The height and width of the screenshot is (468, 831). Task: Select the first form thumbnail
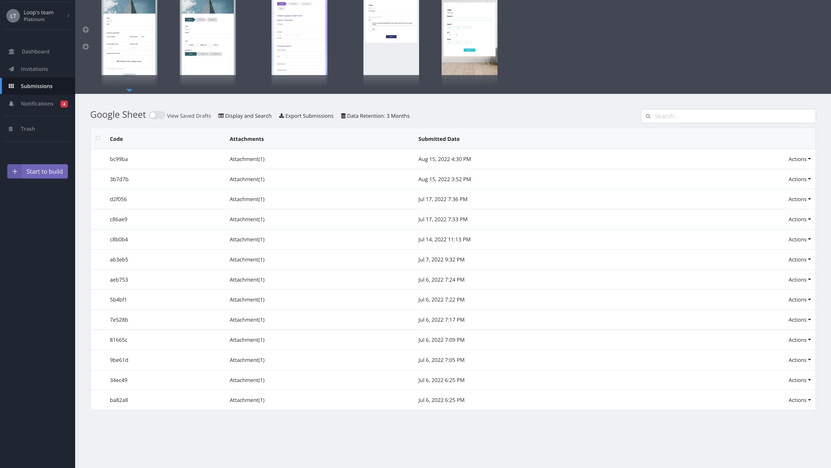click(129, 37)
